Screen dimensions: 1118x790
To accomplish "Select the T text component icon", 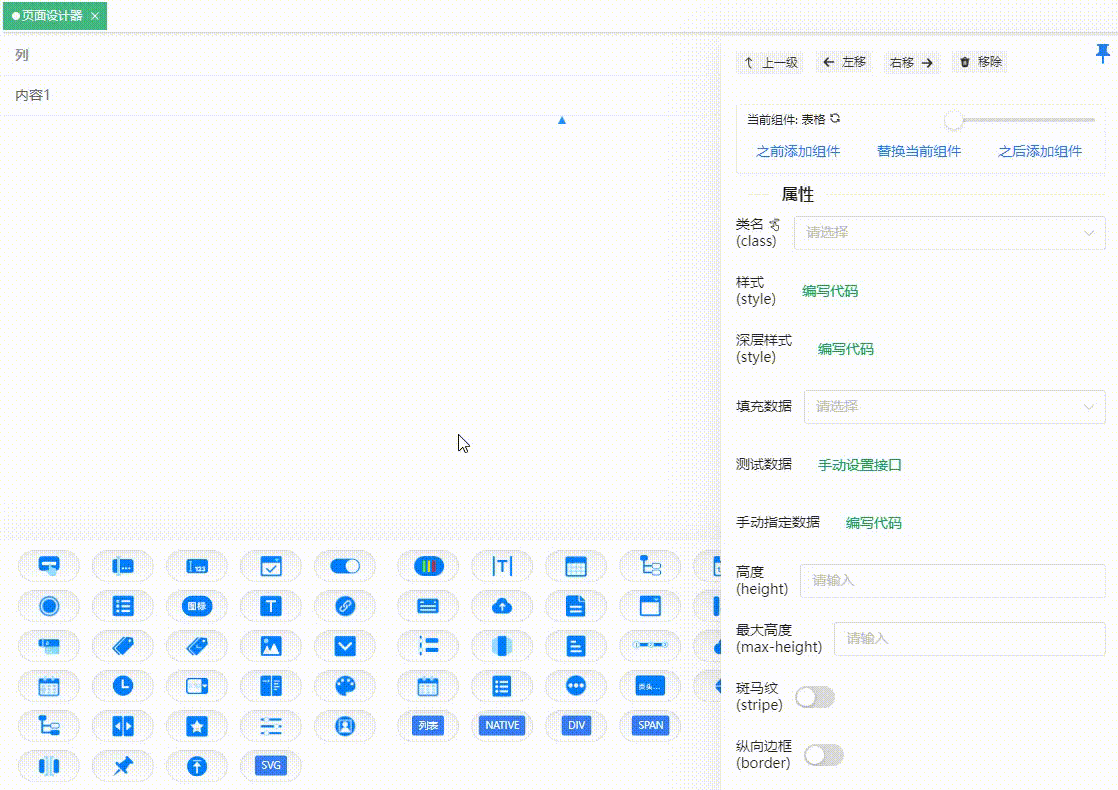I will coord(271,605).
